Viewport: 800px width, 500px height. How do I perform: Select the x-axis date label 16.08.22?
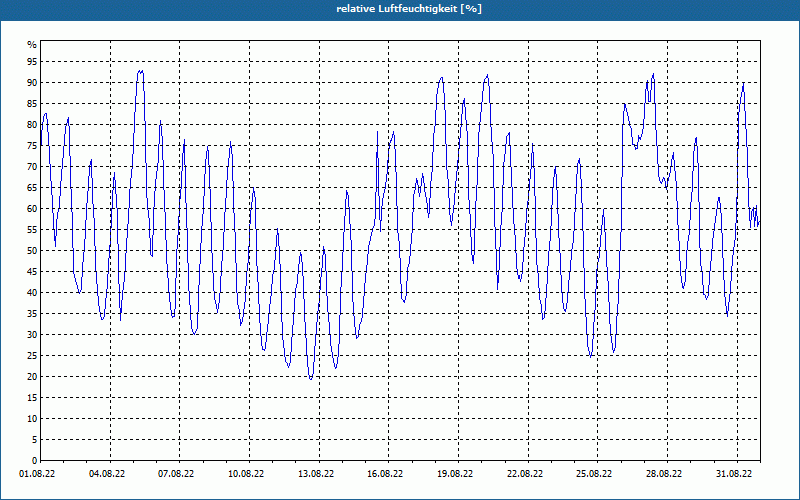(x=385, y=474)
